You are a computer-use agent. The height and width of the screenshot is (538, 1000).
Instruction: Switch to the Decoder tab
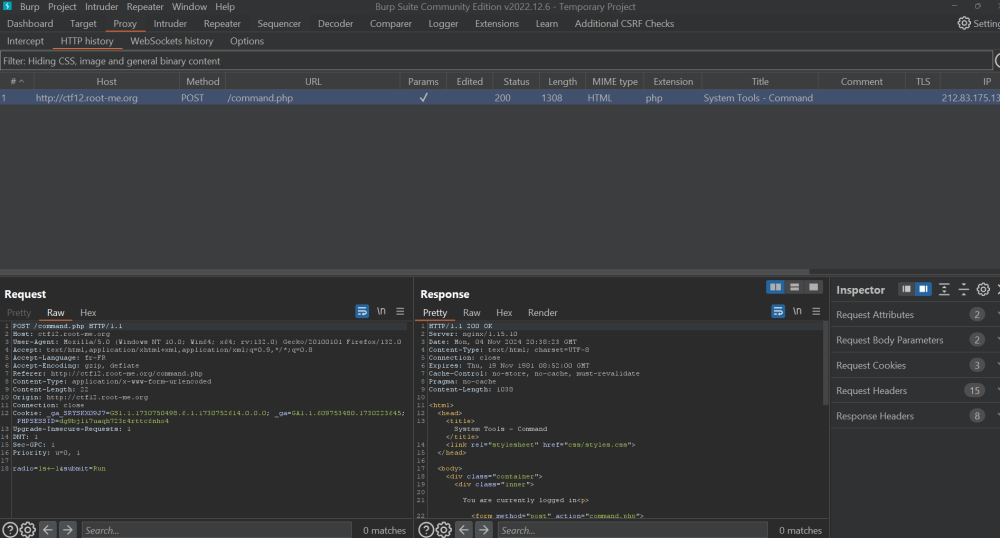(335, 24)
